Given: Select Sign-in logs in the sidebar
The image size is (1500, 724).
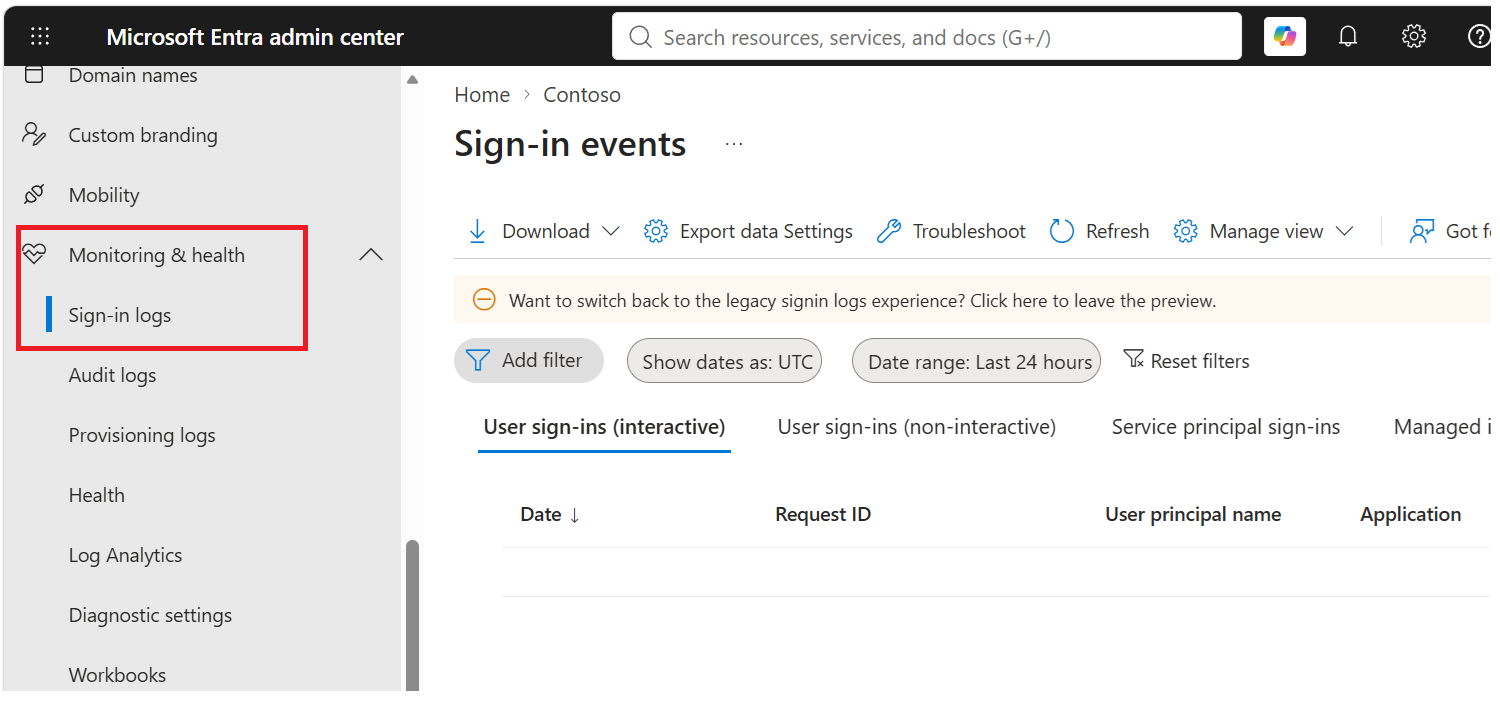Looking at the screenshot, I should point(120,315).
